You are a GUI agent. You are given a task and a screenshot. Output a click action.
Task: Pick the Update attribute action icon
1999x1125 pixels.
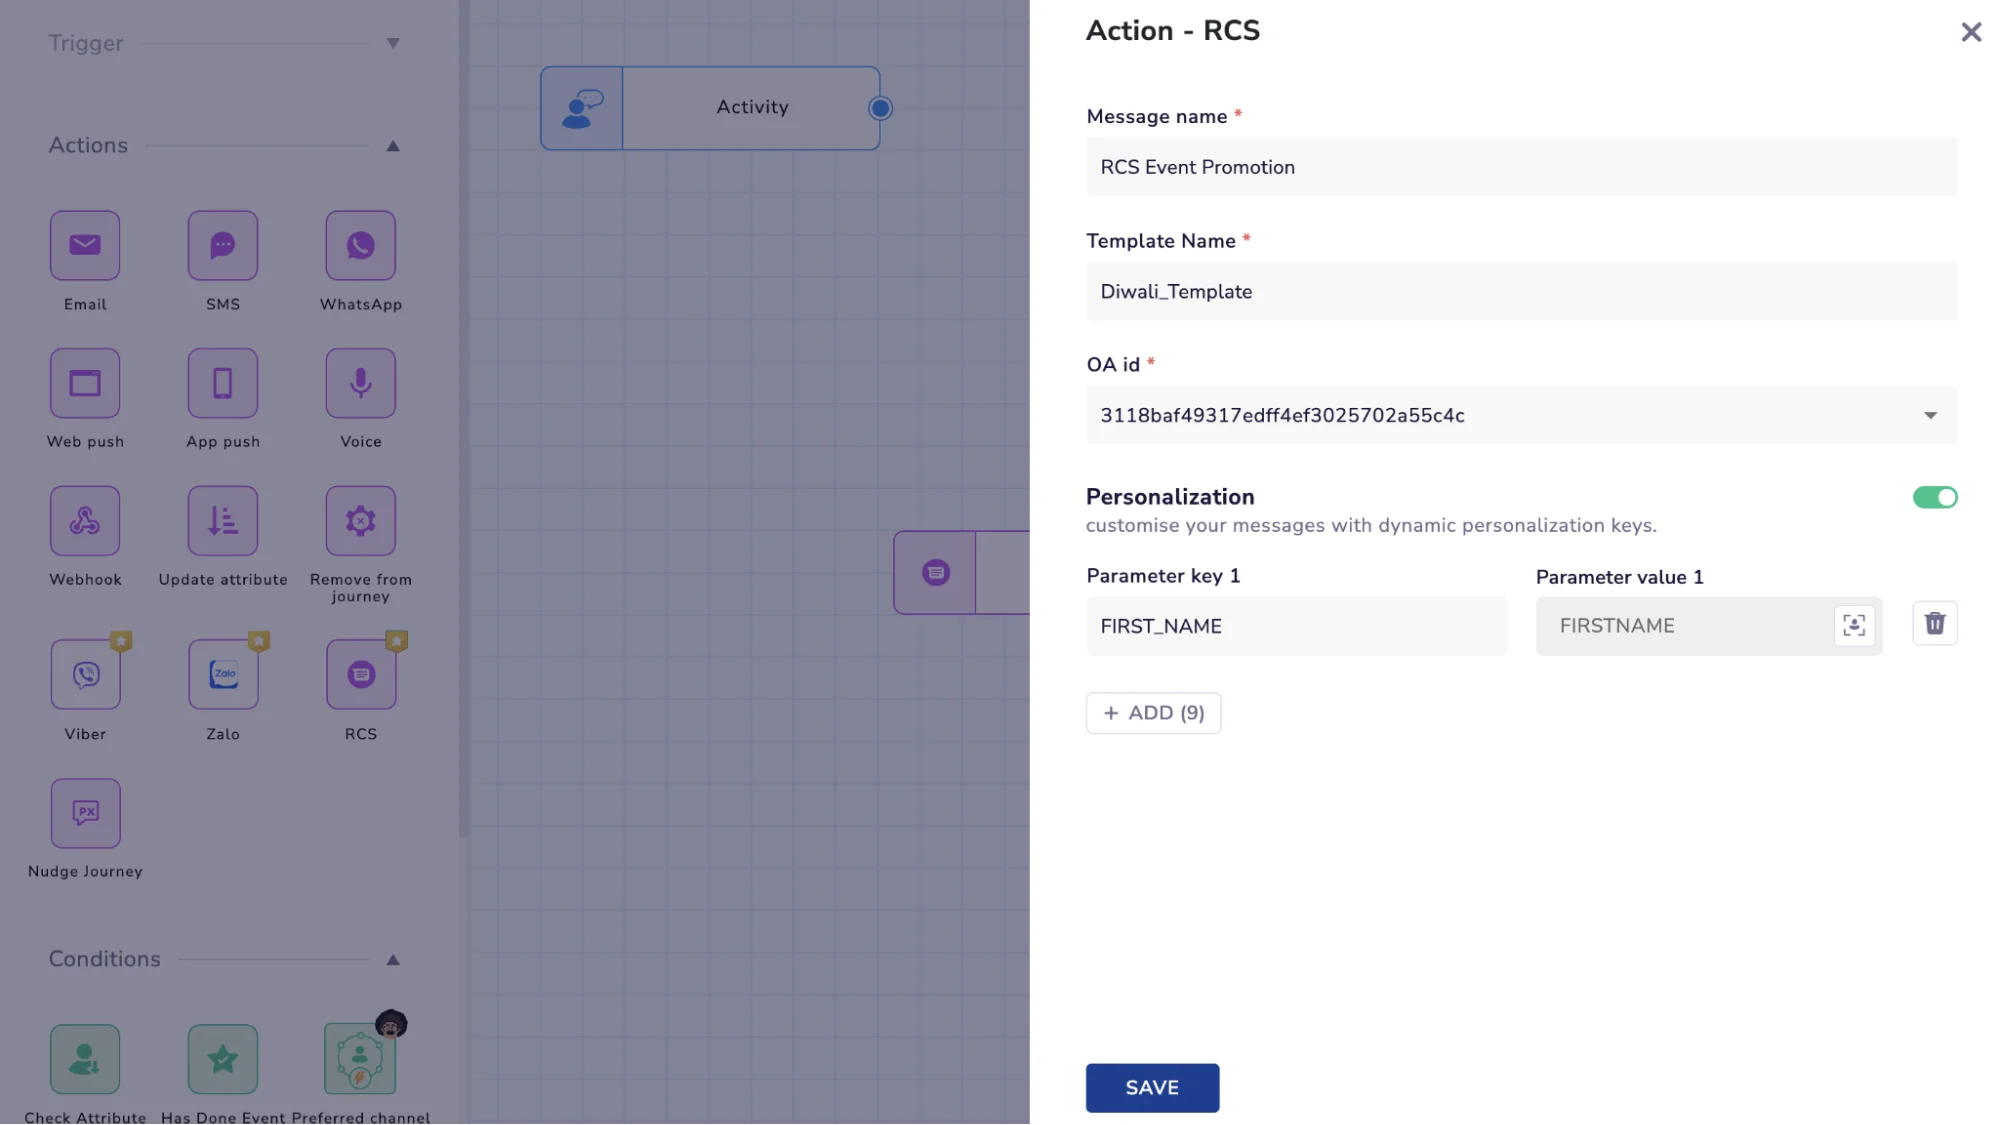pyautogui.click(x=223, y=521)
